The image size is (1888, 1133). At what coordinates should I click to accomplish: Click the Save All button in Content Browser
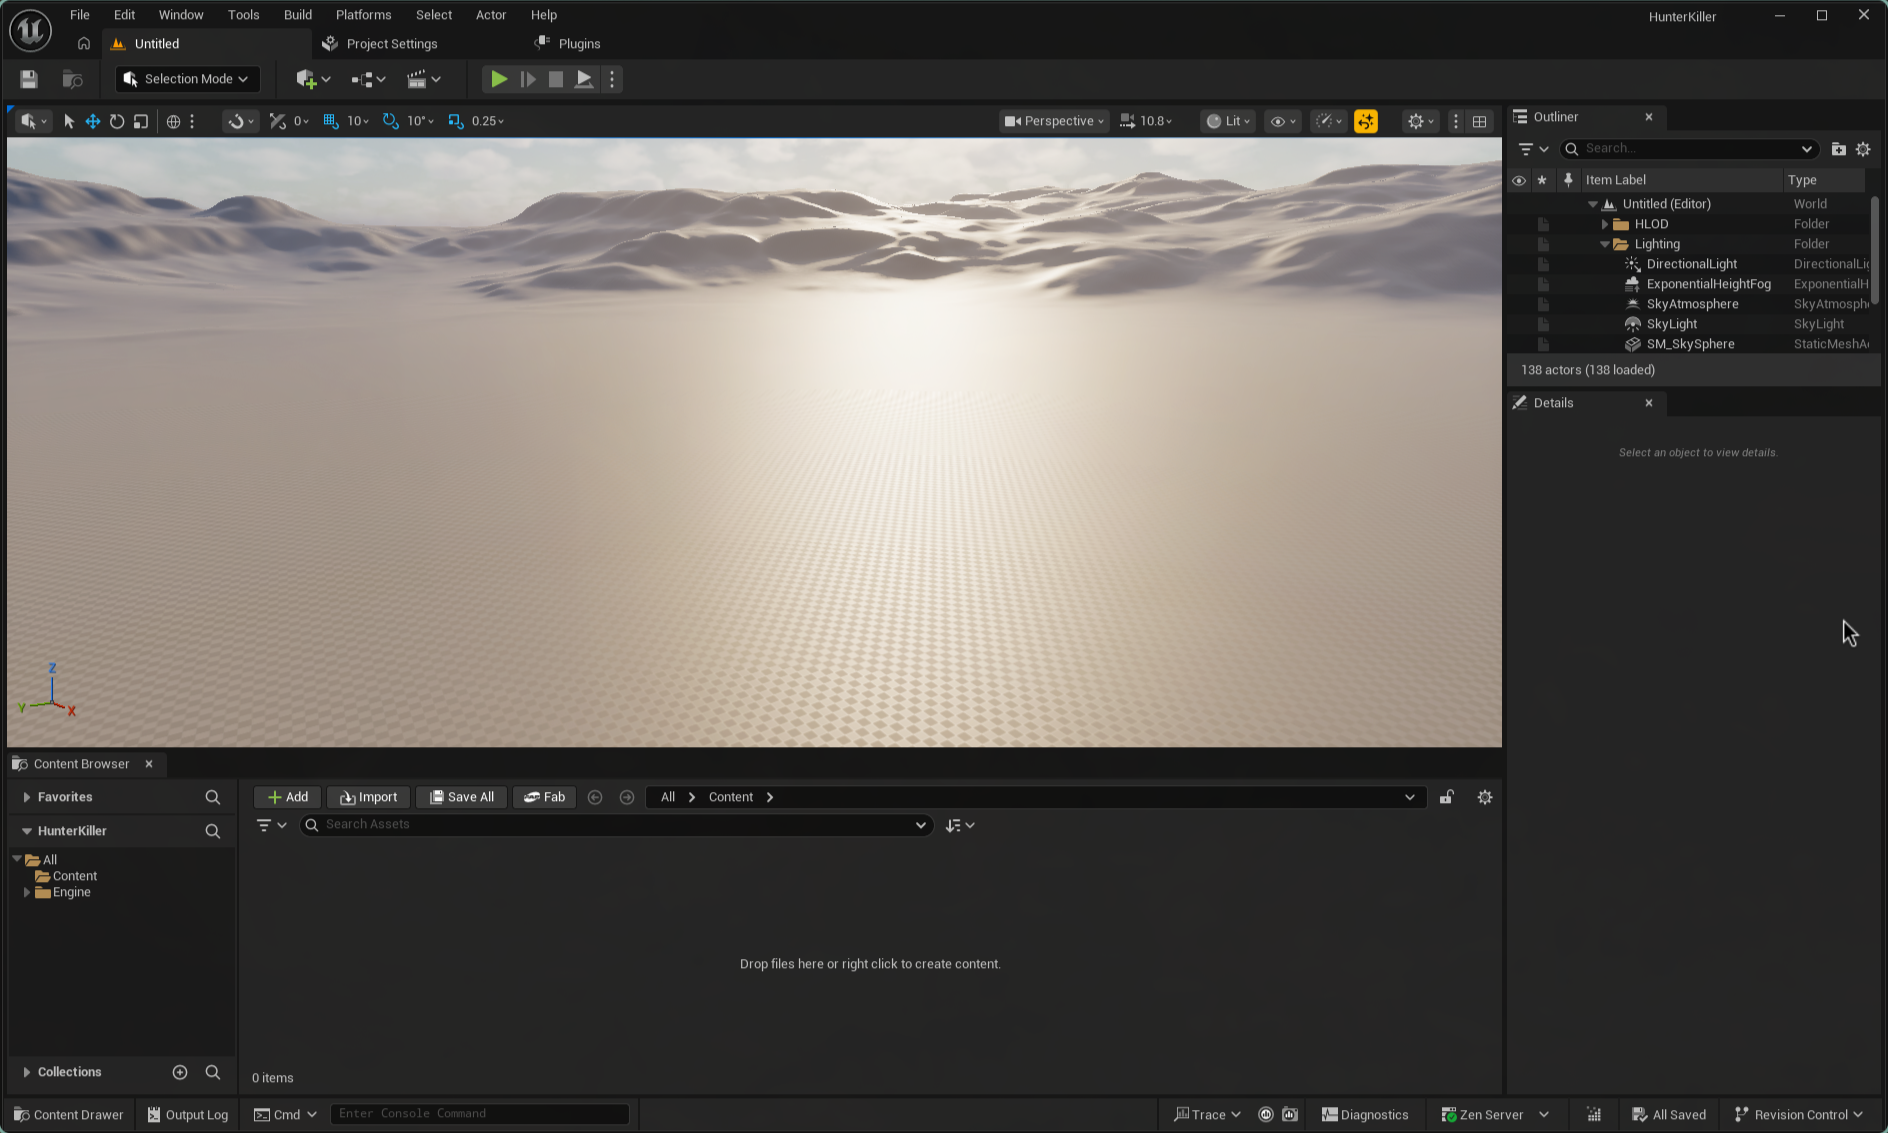461,797
